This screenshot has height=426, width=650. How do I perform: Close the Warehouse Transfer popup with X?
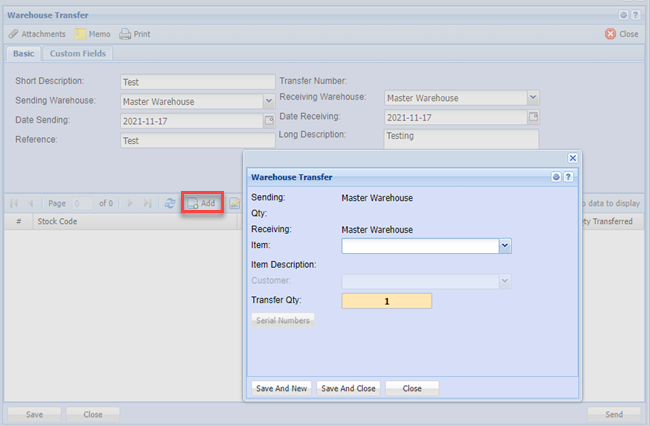(572, 158)
